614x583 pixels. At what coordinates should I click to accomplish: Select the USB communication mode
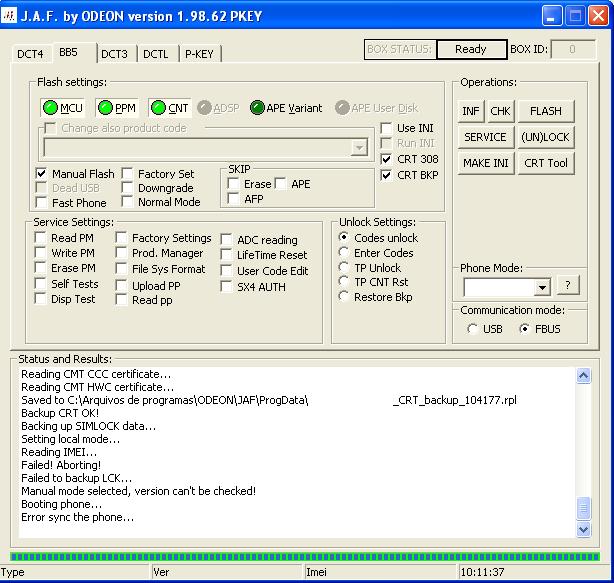point(472,330)
